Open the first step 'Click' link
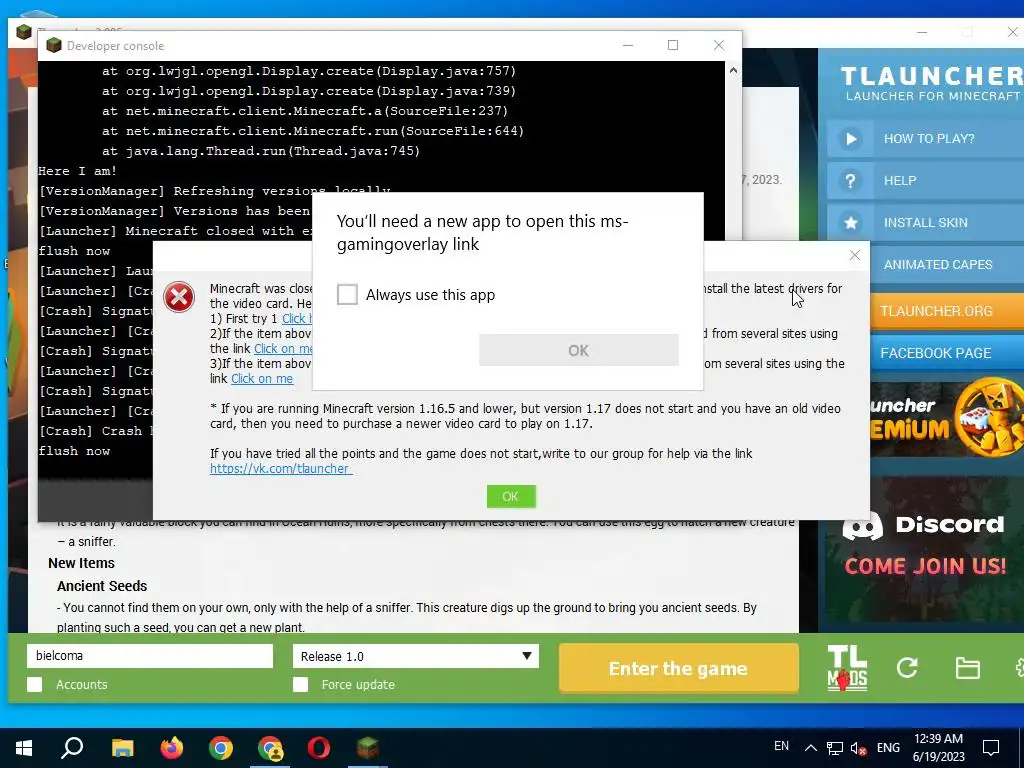Screen dimensions: 1024x768 (x=296, y=319)
